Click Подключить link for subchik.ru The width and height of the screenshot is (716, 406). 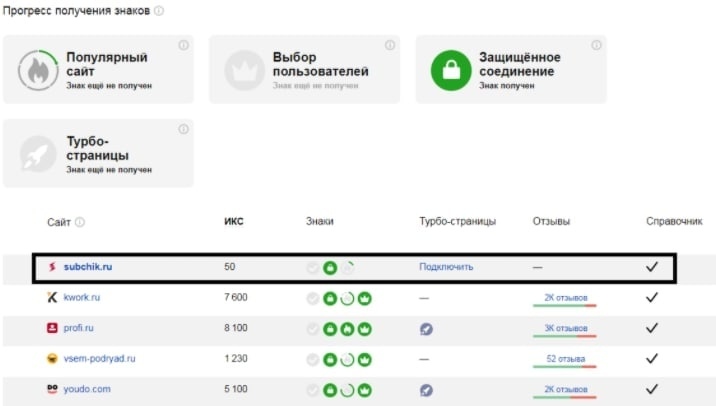click(x=446, y=267)
